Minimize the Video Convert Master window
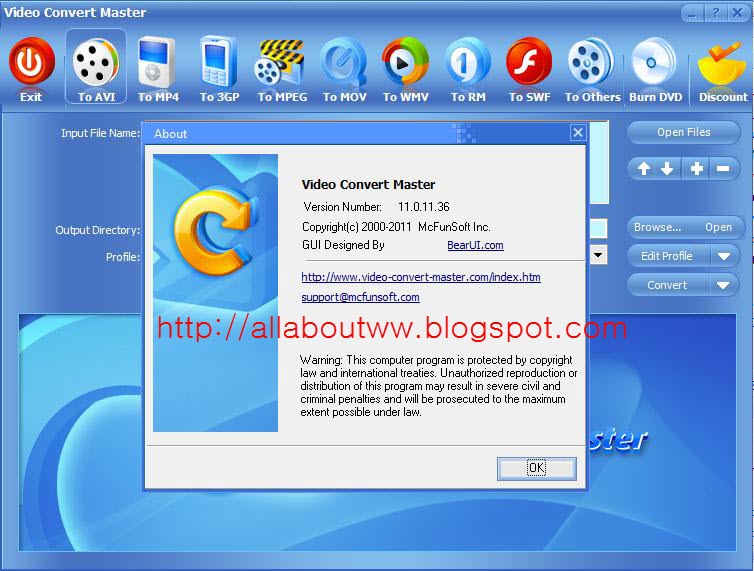The image size is (754, 571). (692, 13)
